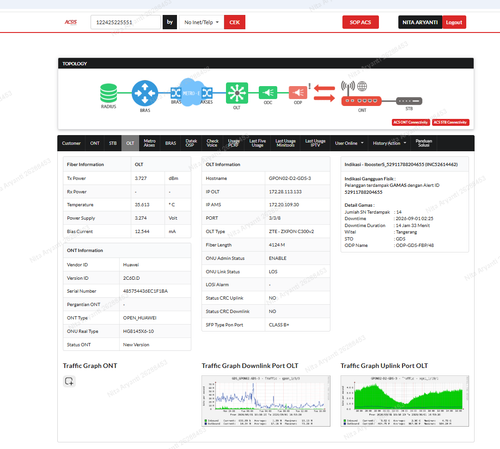Open the Last Usage Minitools tab
Screen dimensions: 500x449
pyautogui.click(x=285, y=143)
